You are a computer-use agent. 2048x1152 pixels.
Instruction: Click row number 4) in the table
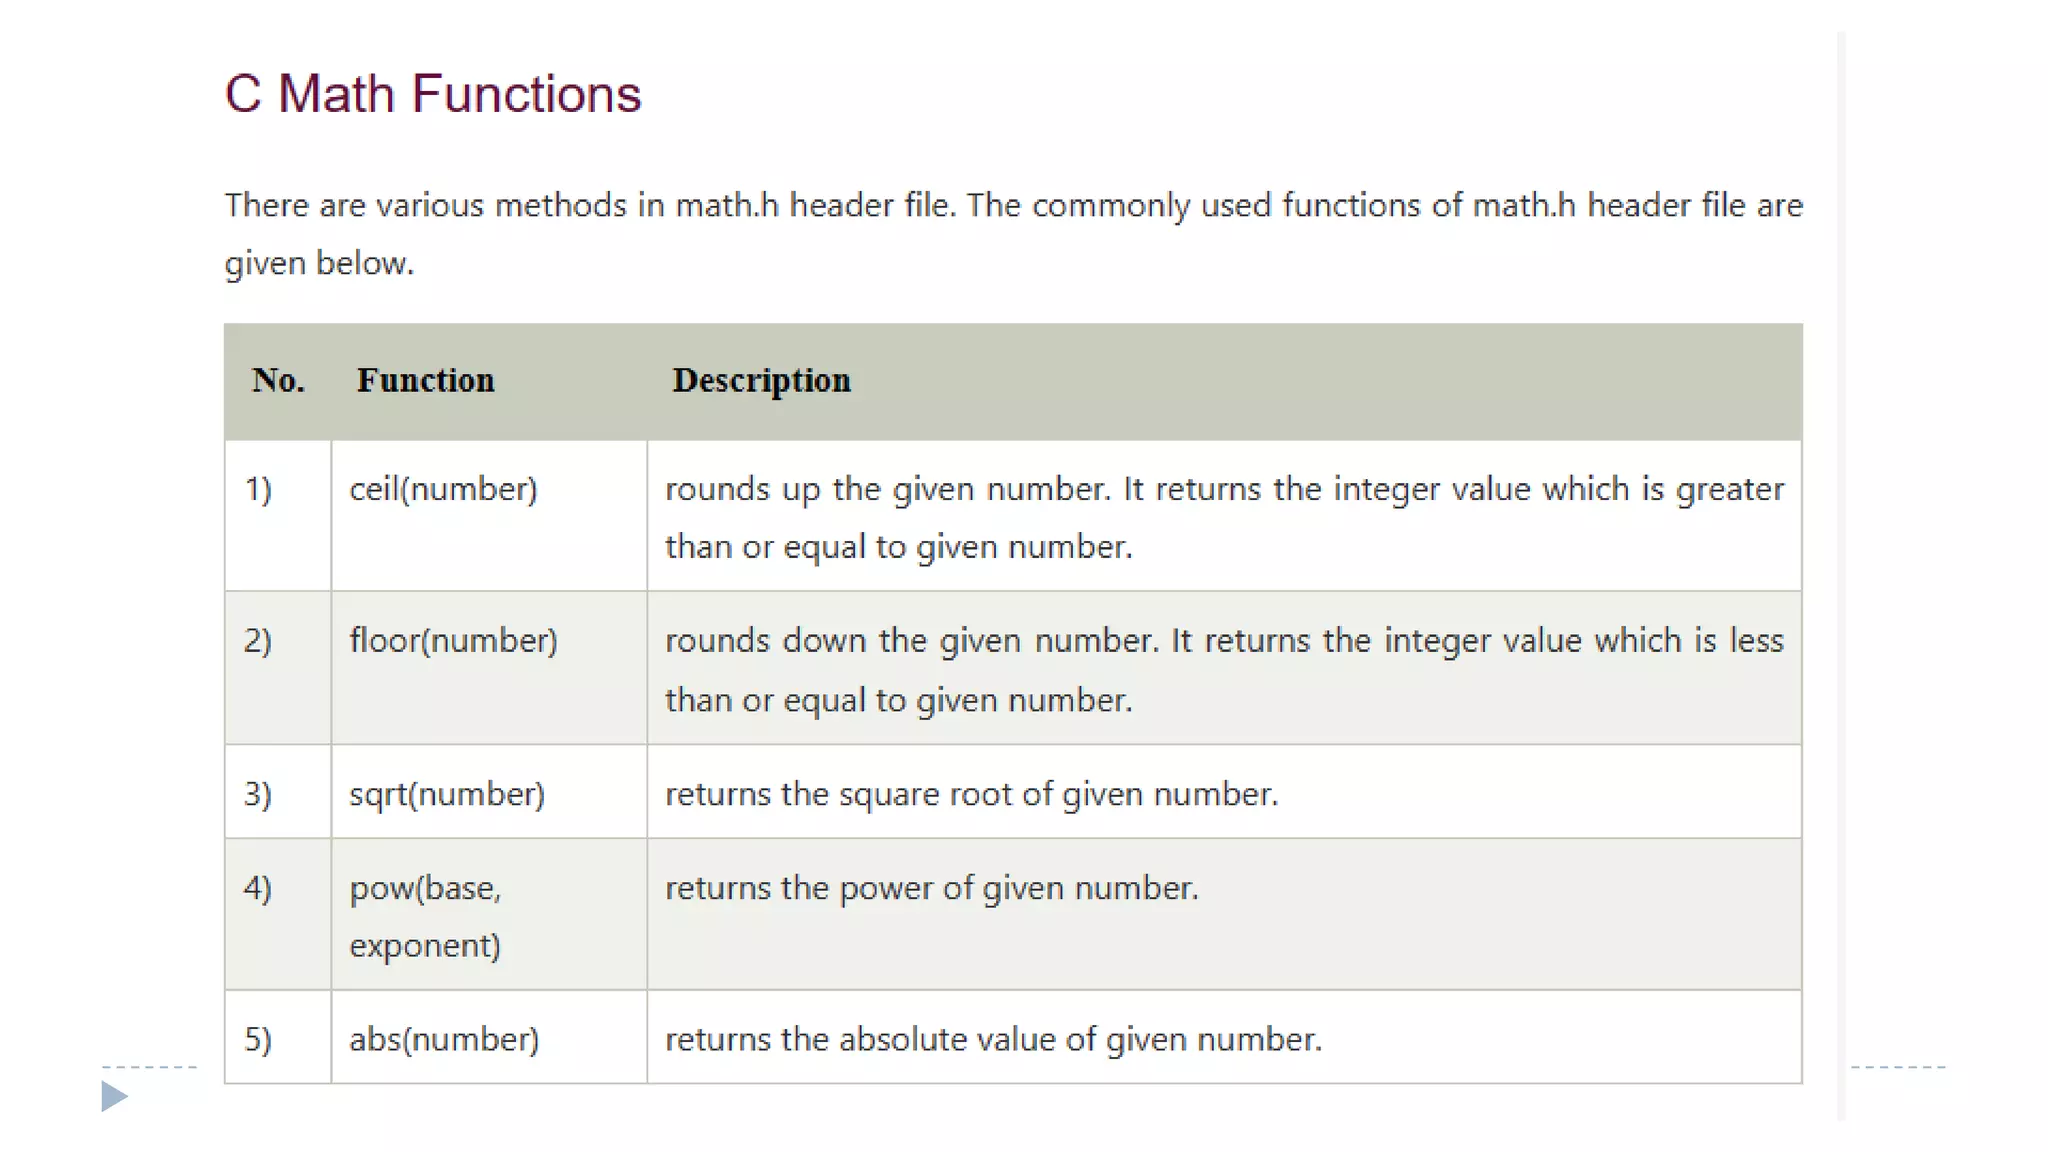[258, 888]
